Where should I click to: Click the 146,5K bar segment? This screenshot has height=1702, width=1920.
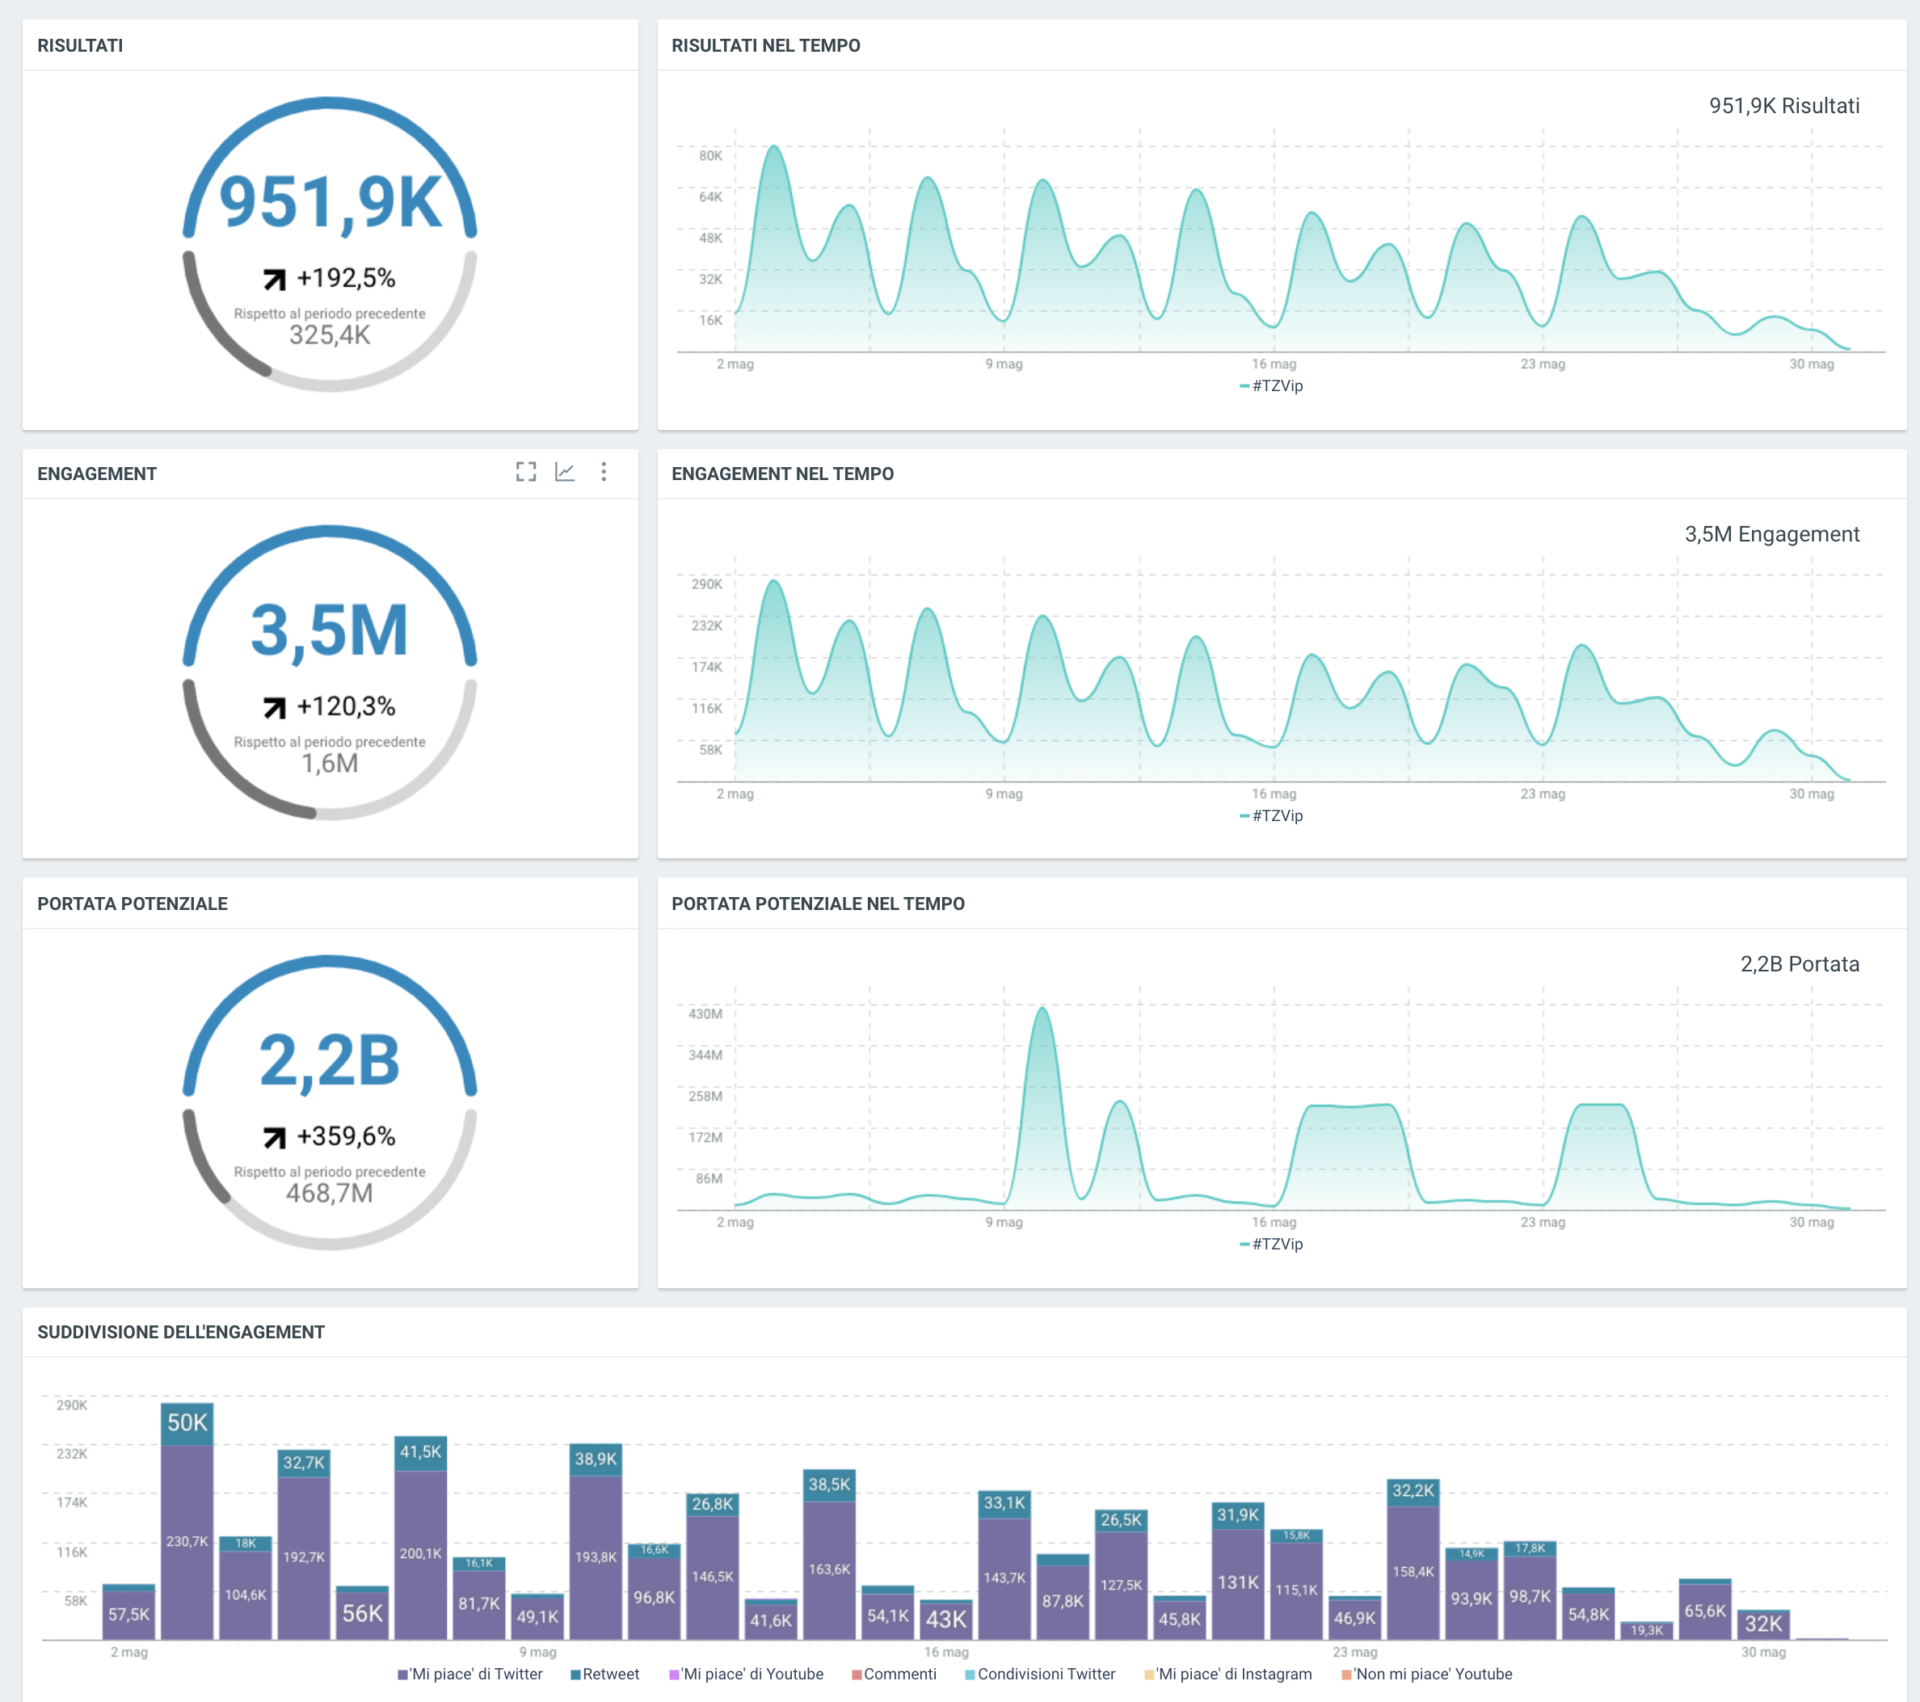click(x=712, y=1577)
